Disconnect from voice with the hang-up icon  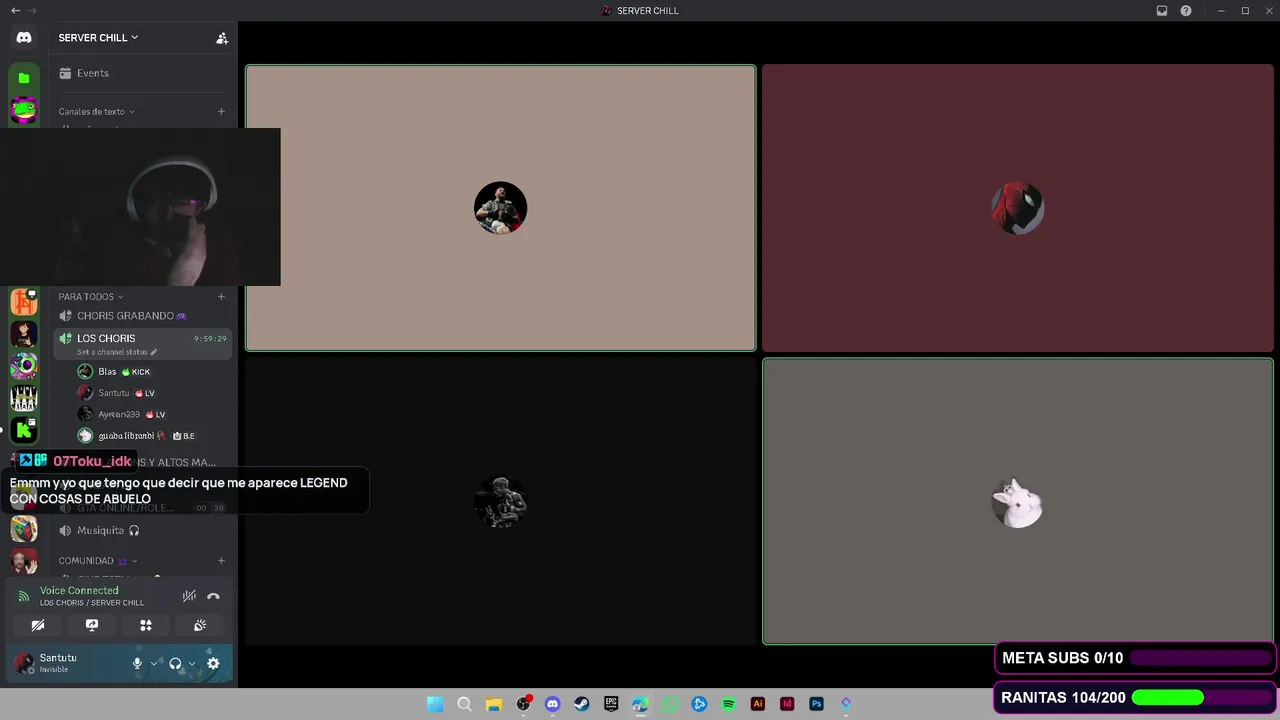pyautogui.click(x=213, y=596)
